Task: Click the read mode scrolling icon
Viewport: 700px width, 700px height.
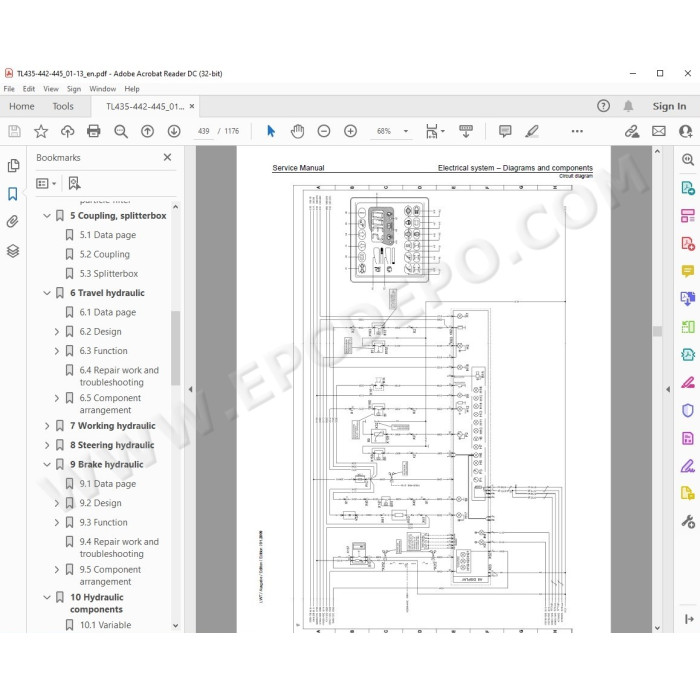Action: tap(466, 131)
